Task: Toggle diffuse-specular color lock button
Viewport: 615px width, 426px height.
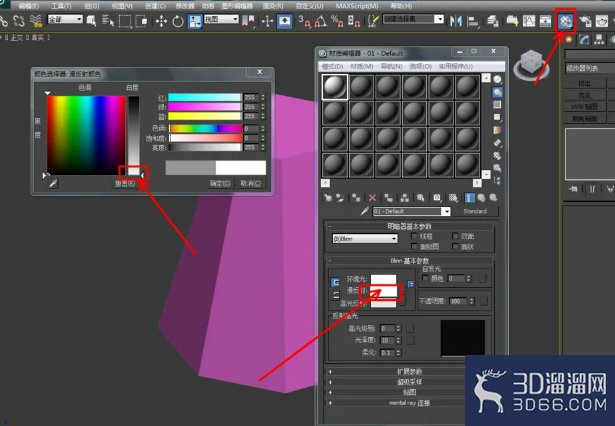Action: click(x=336, y=295)
